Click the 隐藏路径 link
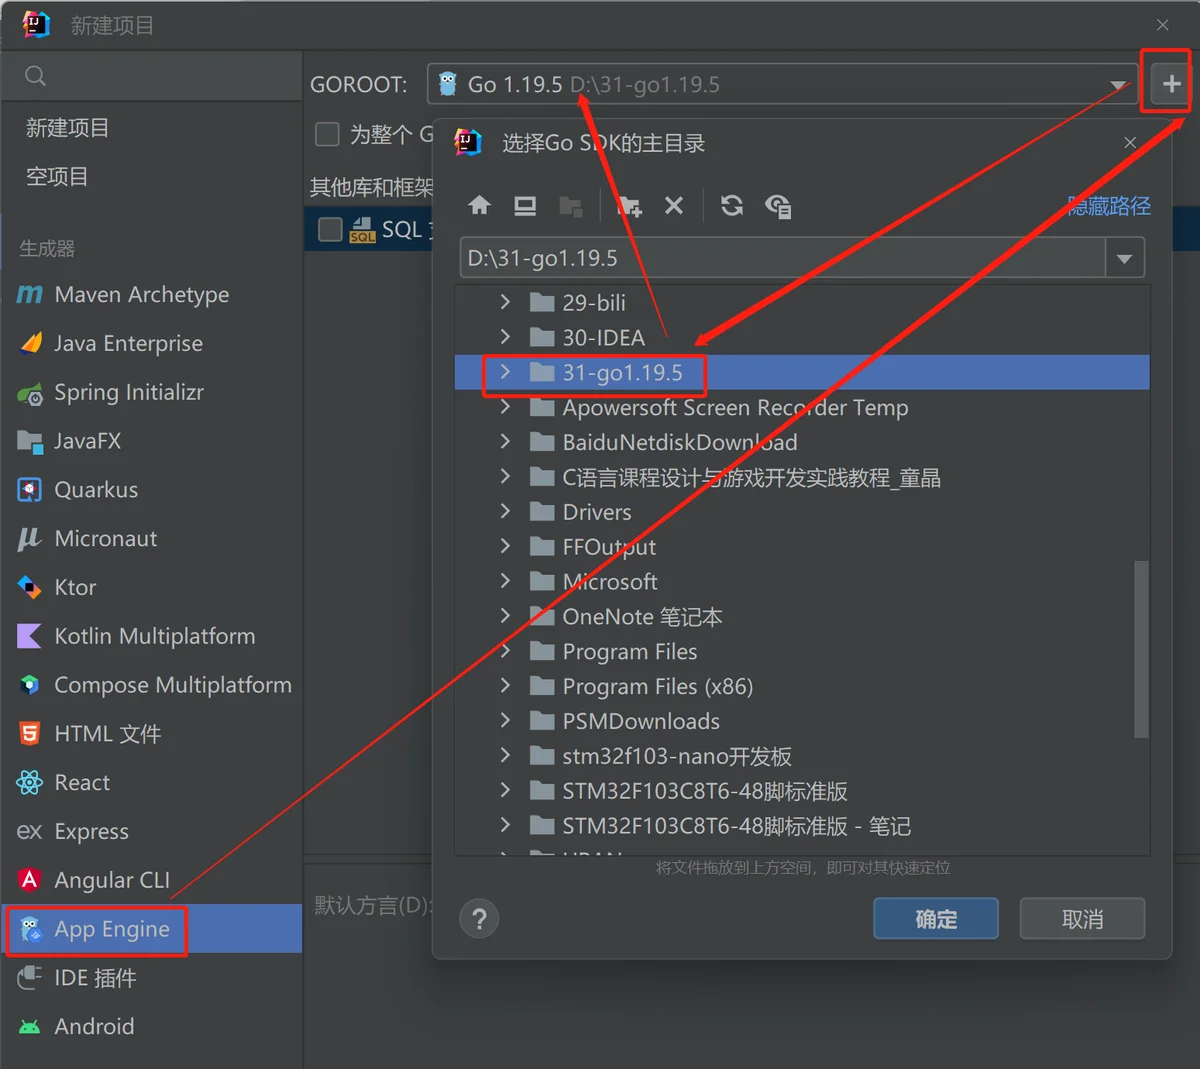Screen dimensions: 1200x1069 [1109, 206]
